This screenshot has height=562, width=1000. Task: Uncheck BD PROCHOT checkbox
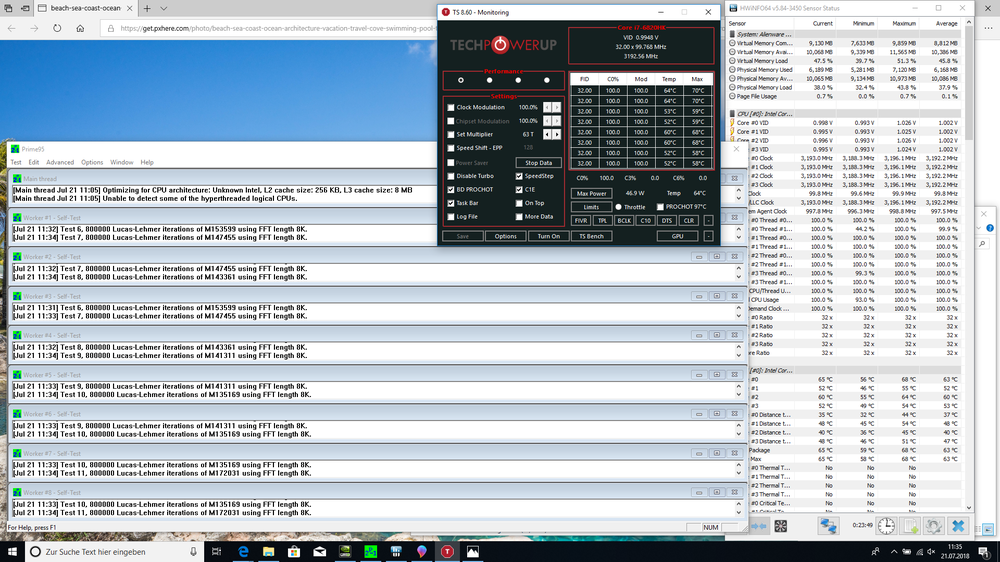pyautogui.click(x=451, y=189)
